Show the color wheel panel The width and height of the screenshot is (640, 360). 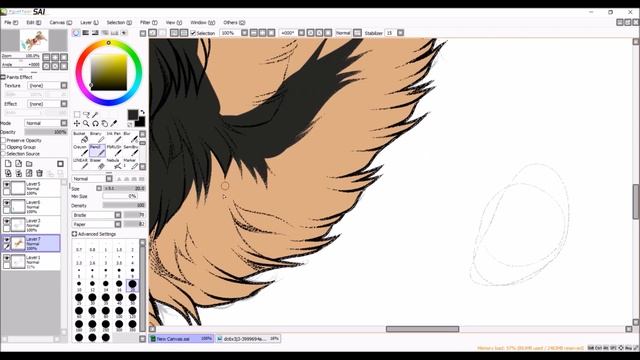[76, 33]
